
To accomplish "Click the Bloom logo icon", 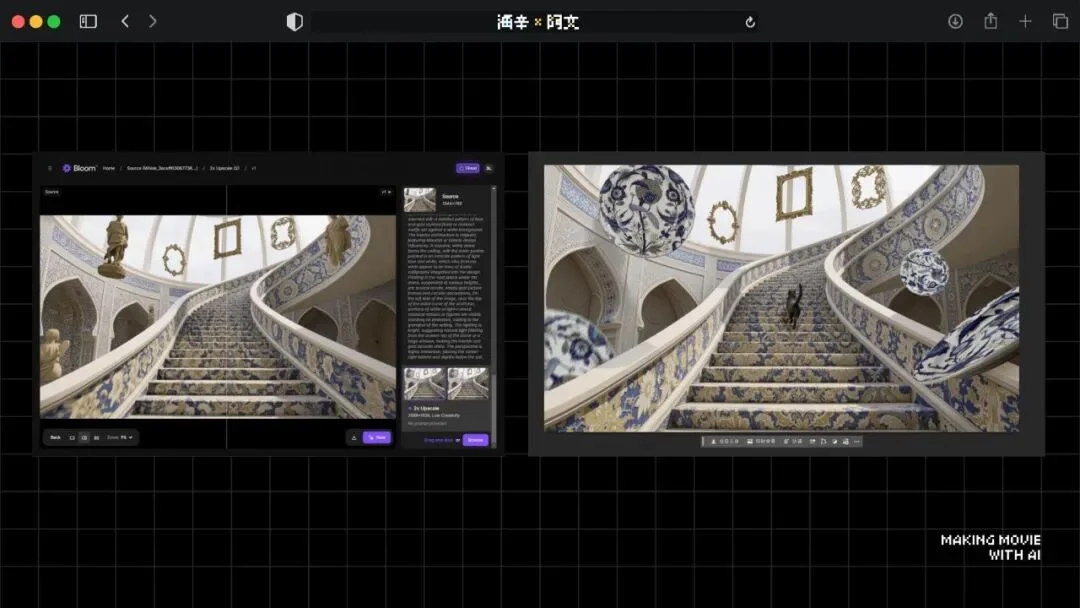I will pos(67,168).
